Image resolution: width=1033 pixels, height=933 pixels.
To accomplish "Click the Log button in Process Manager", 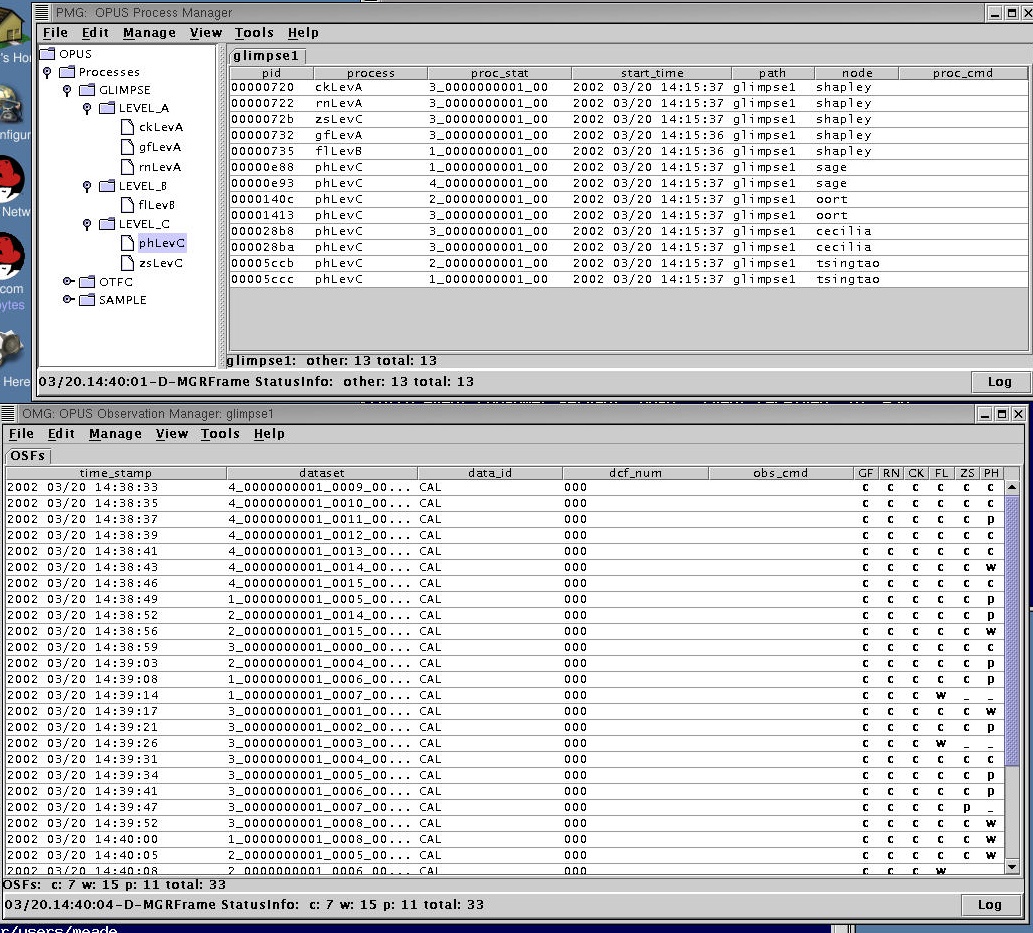I will [x=999, y=382].
